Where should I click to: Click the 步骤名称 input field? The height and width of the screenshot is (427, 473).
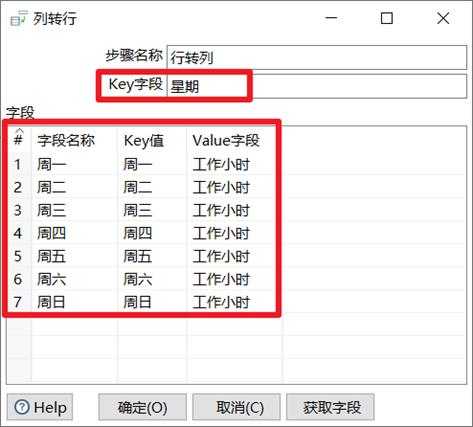coord(316,57)
